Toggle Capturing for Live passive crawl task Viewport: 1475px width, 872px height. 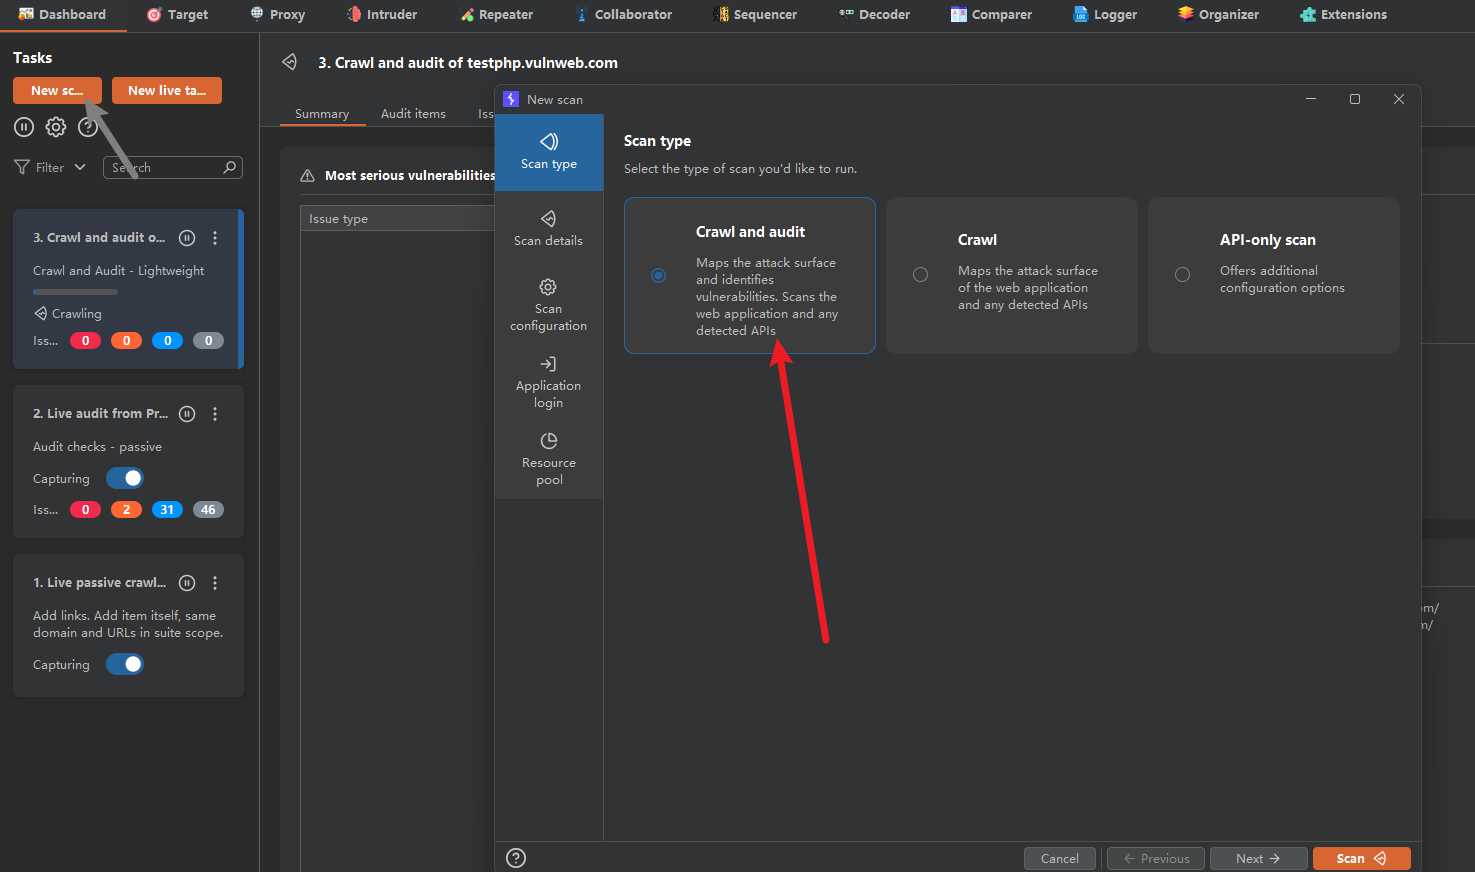[125, 664]
